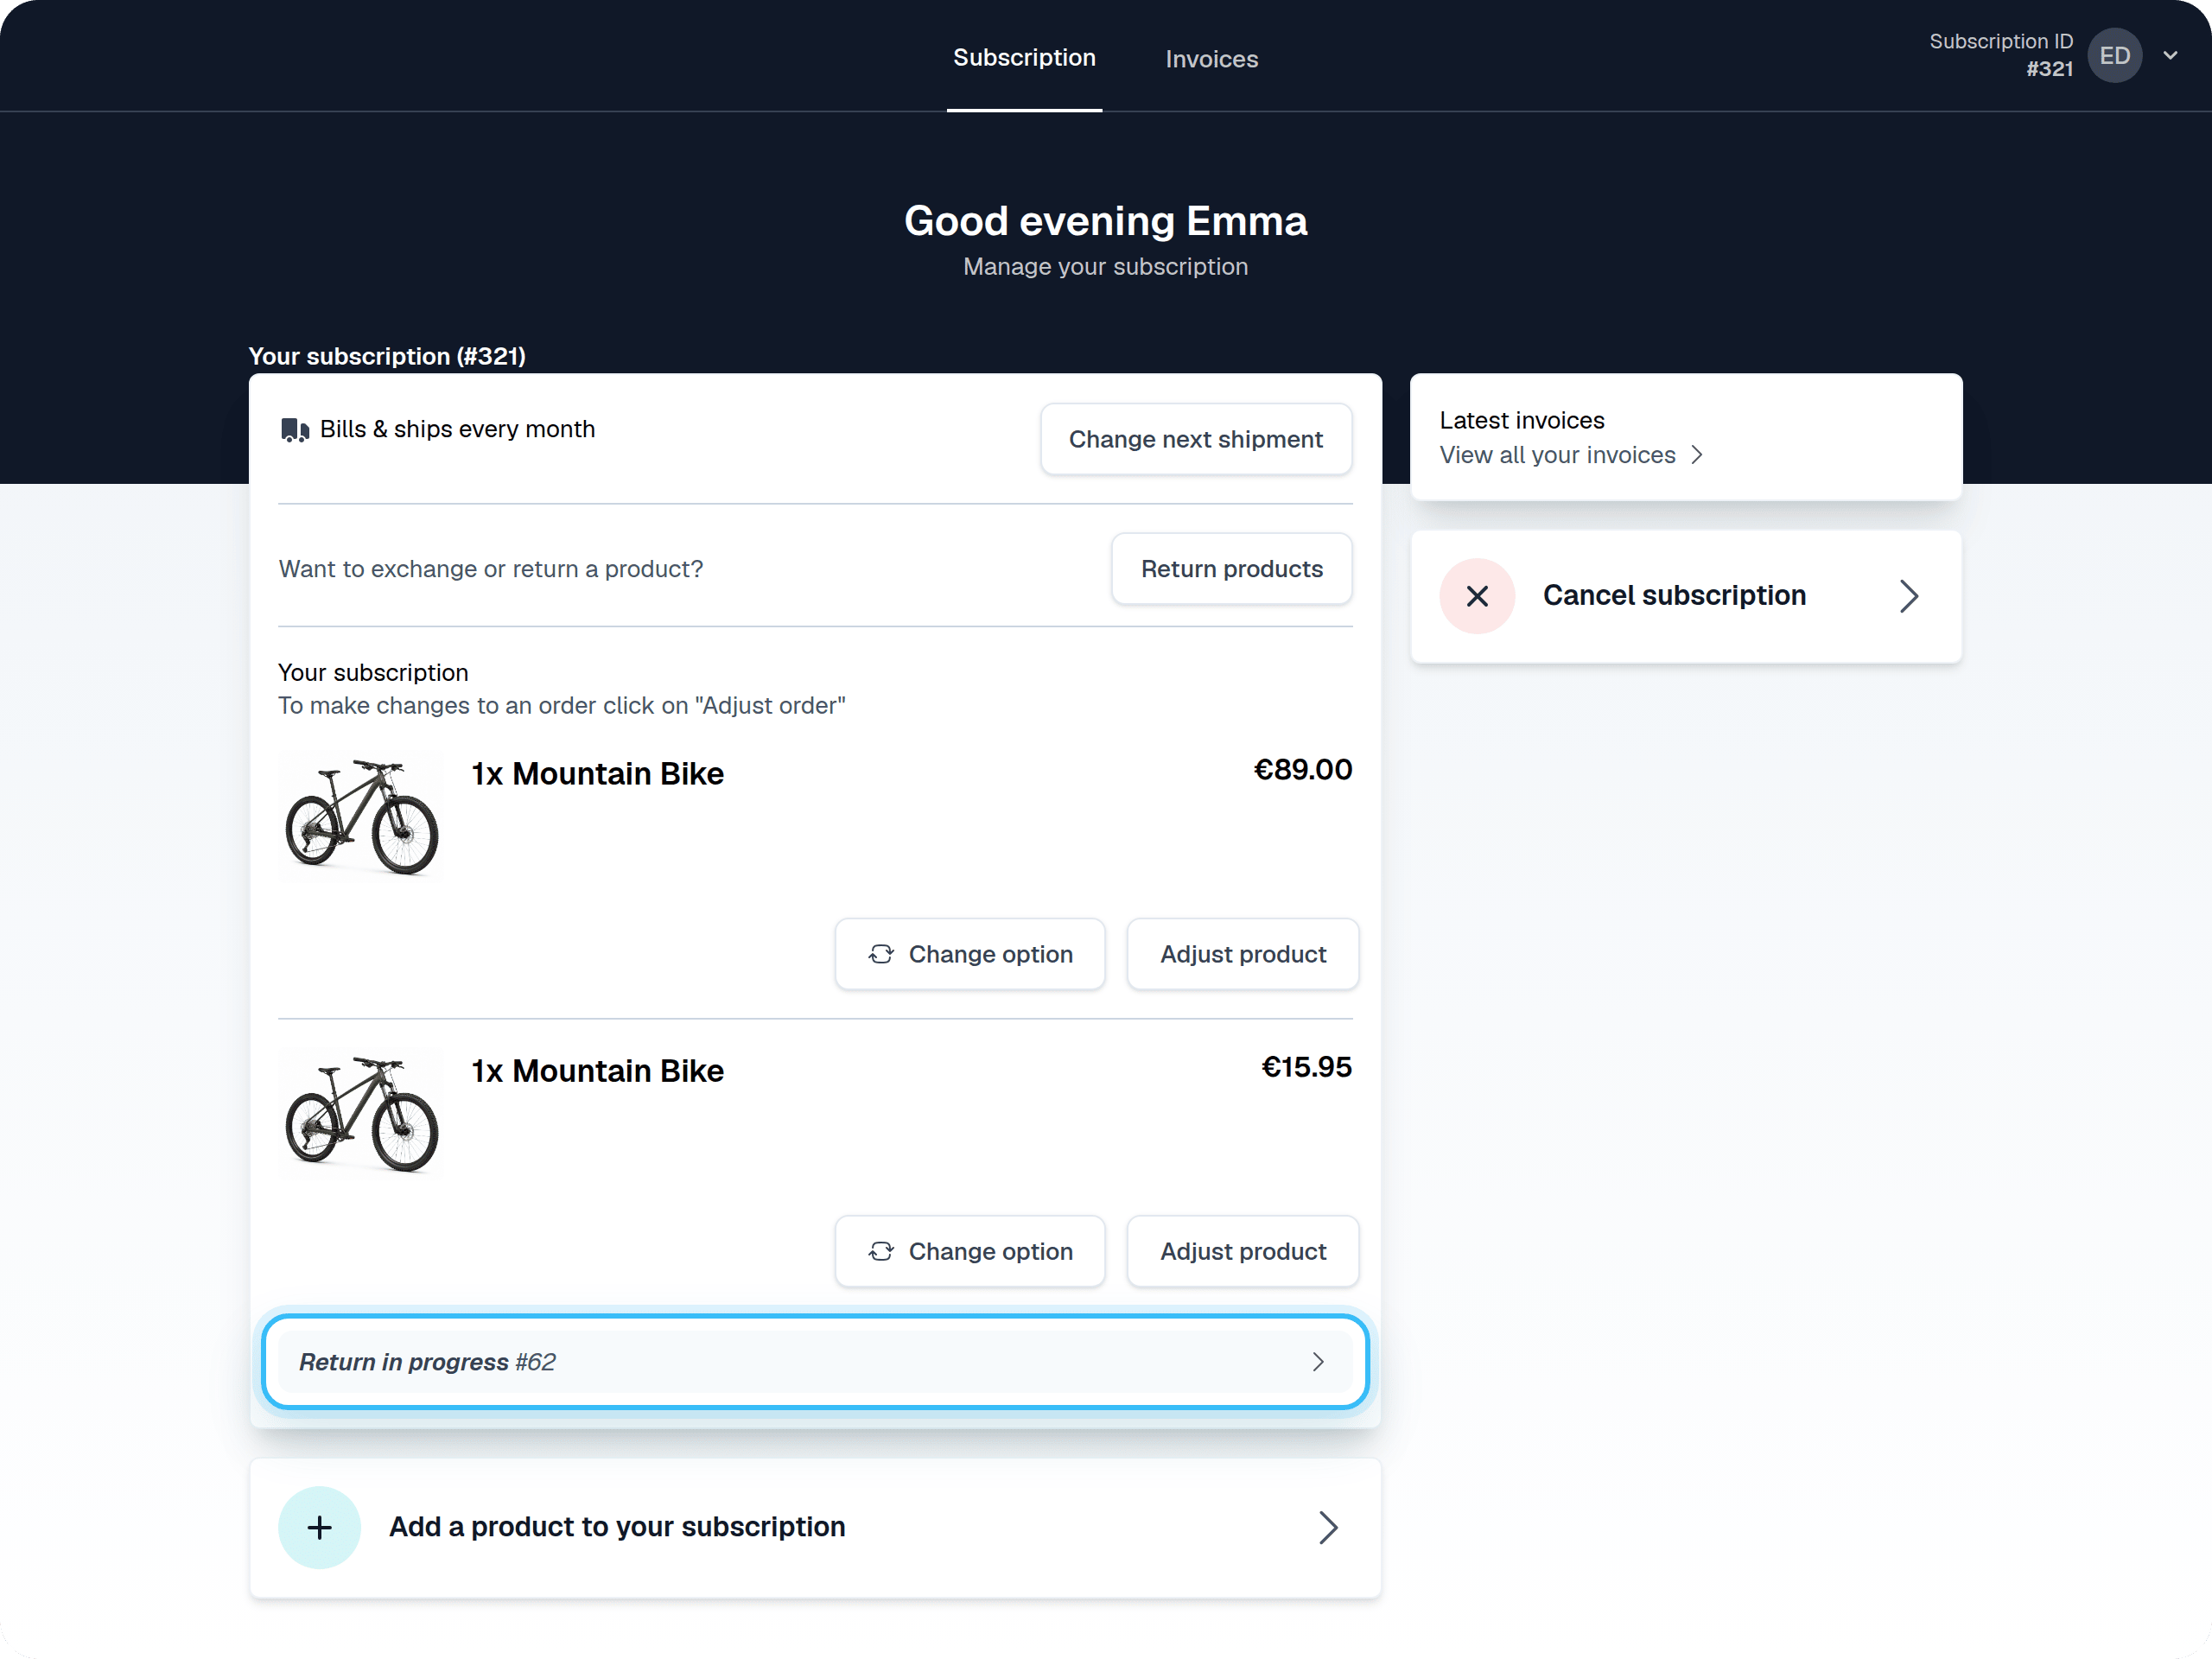Open the €15.95 Mountain Bike thumbnail
Screen dimensions: 2212x1659
[x=361, y=1114]
